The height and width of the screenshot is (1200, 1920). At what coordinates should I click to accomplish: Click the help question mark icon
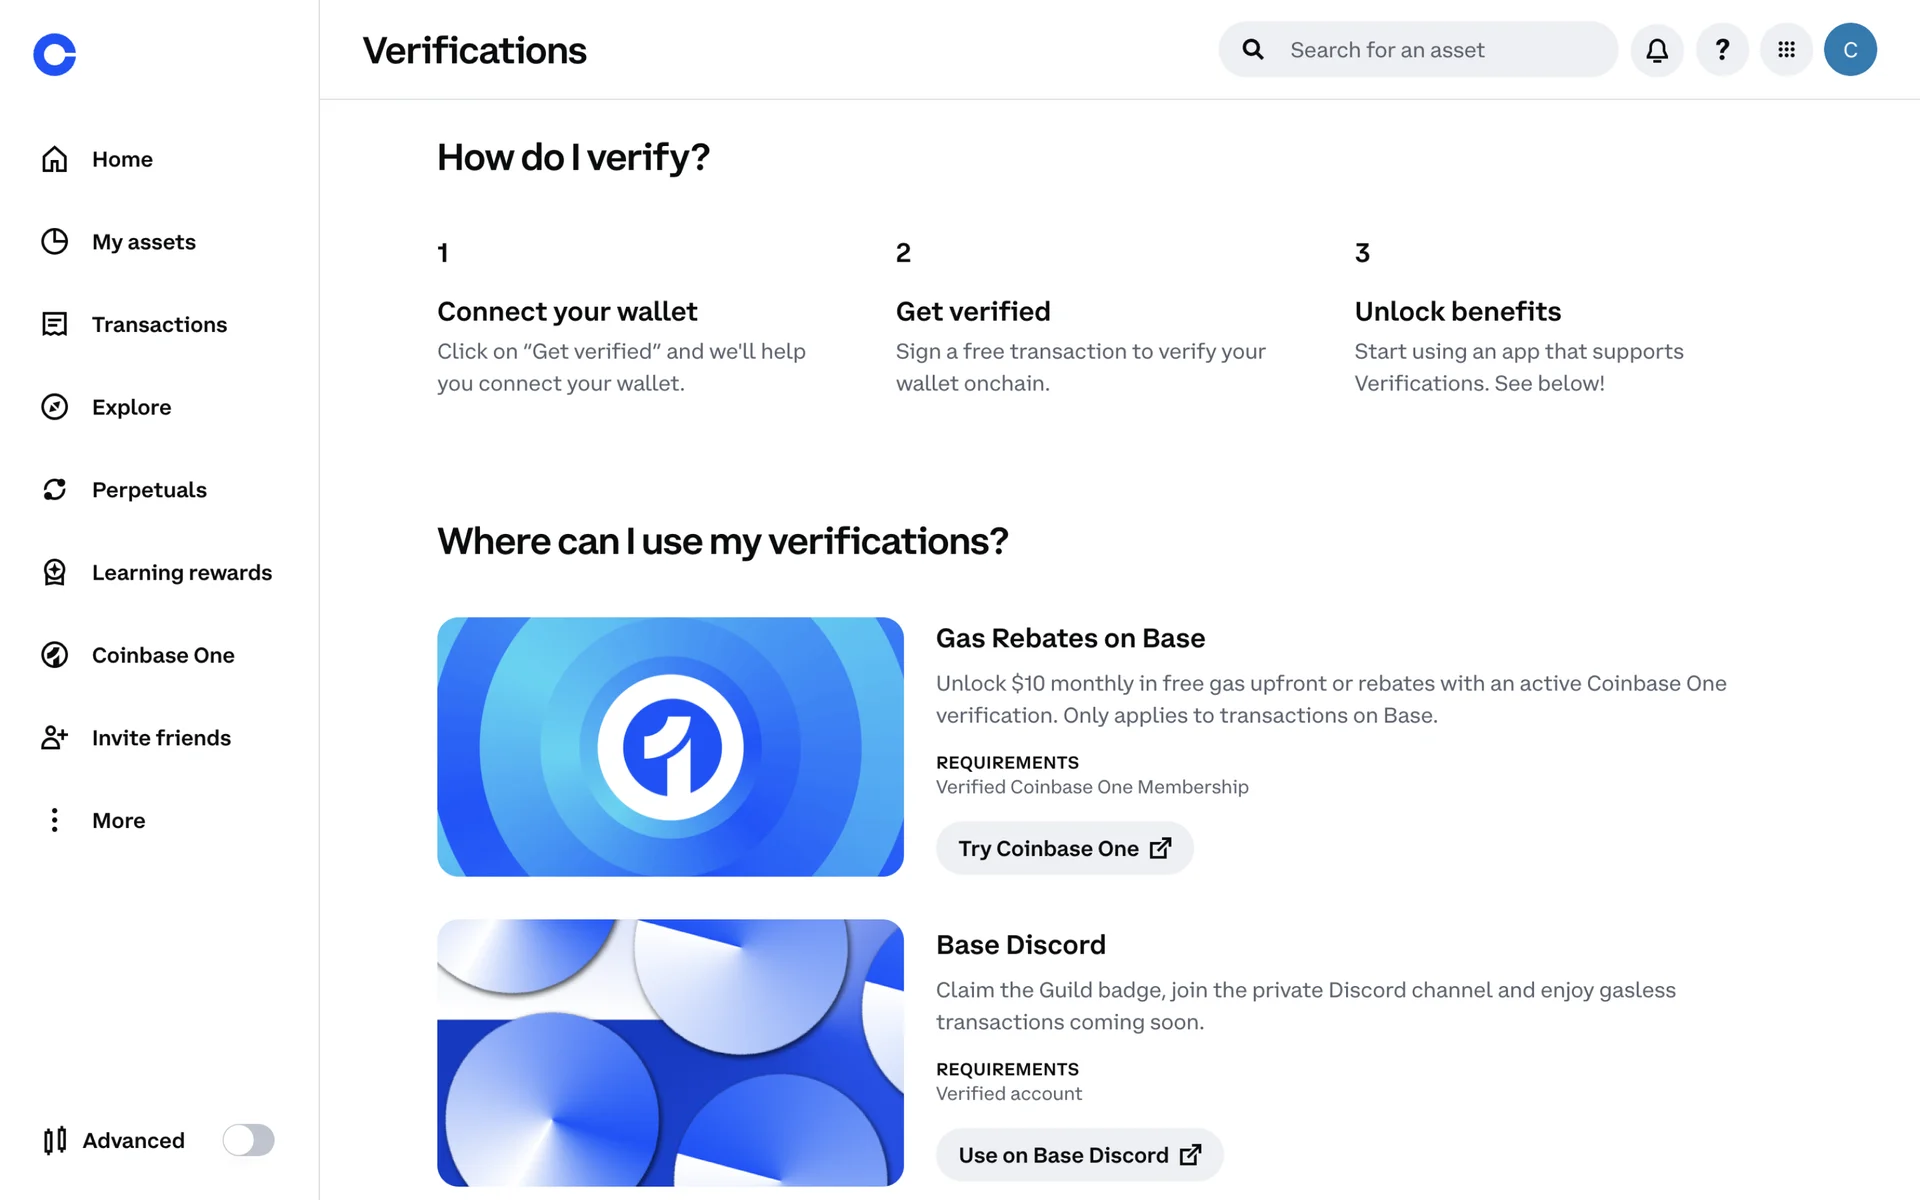point(1722,50)
